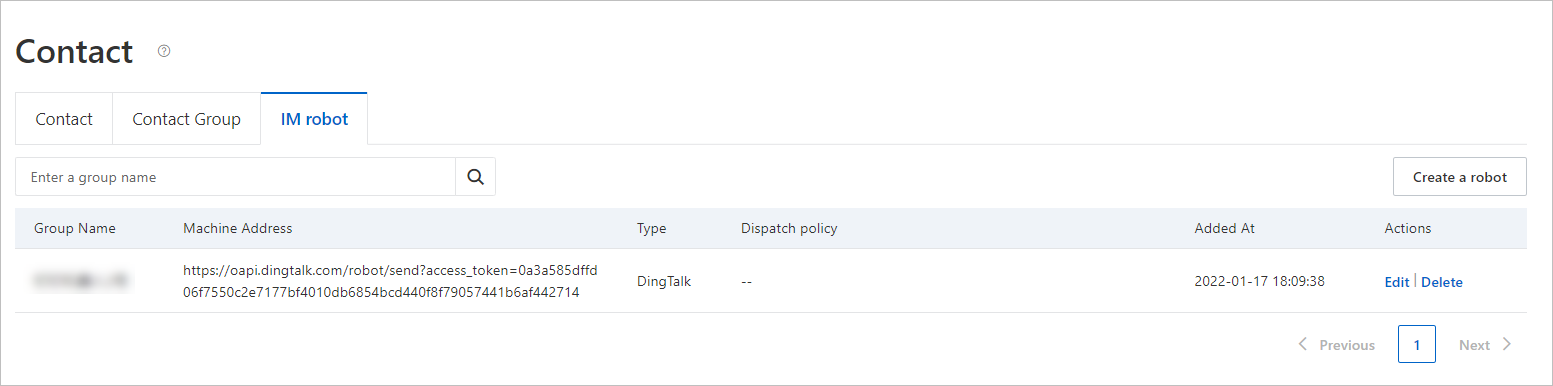The height and width of the screenshot is (386, 1553).
Task: Click the DingTalk webhook machine address
Action: pyautogui.click(x=390, y=282)
